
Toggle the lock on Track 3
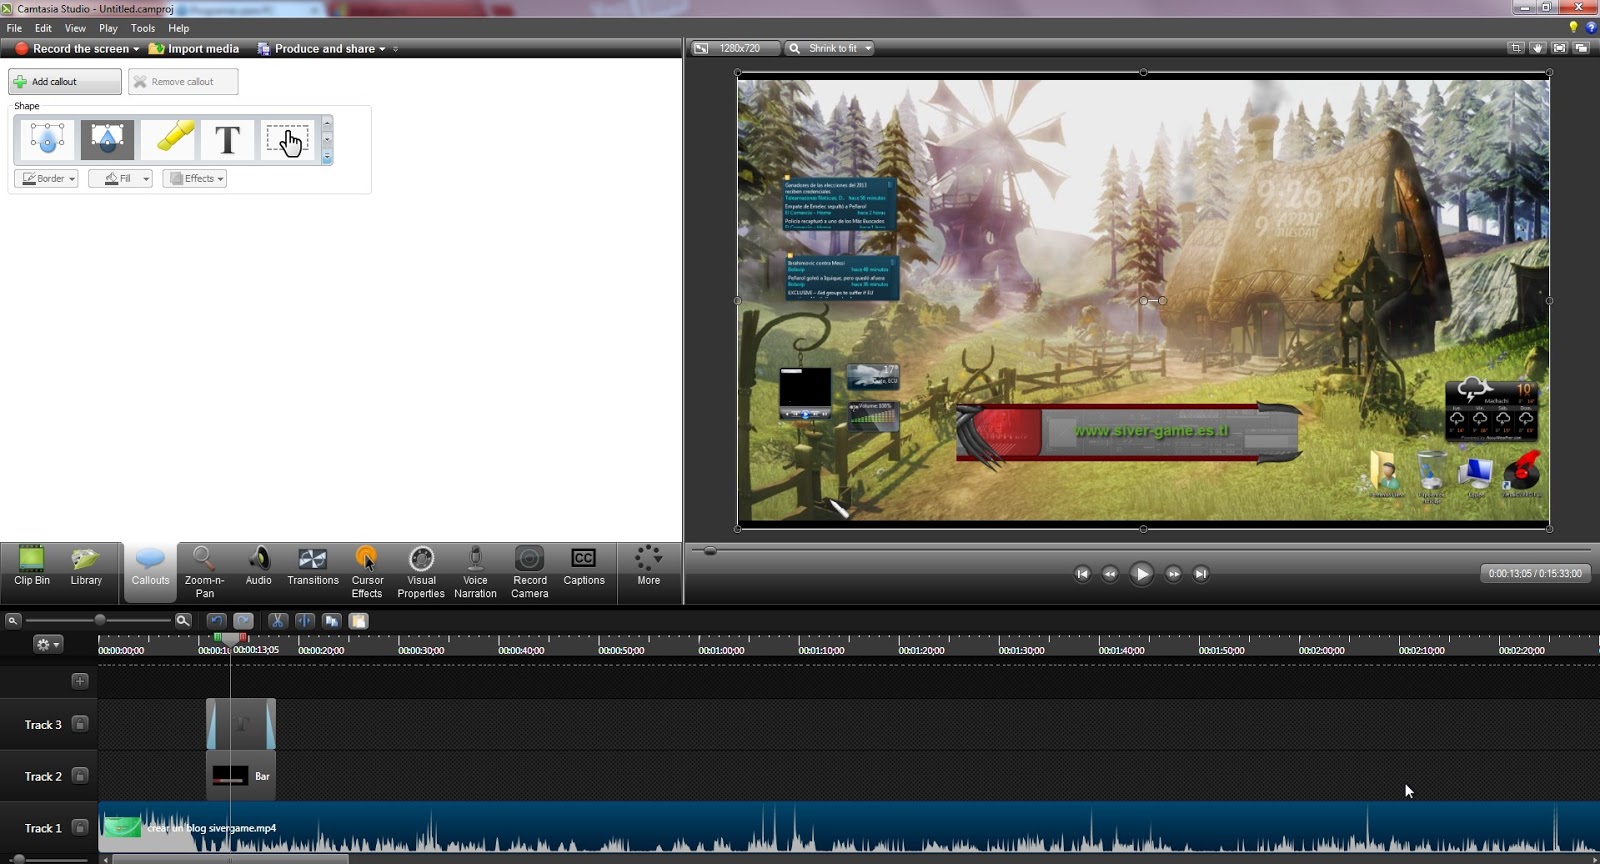(80, 724)
